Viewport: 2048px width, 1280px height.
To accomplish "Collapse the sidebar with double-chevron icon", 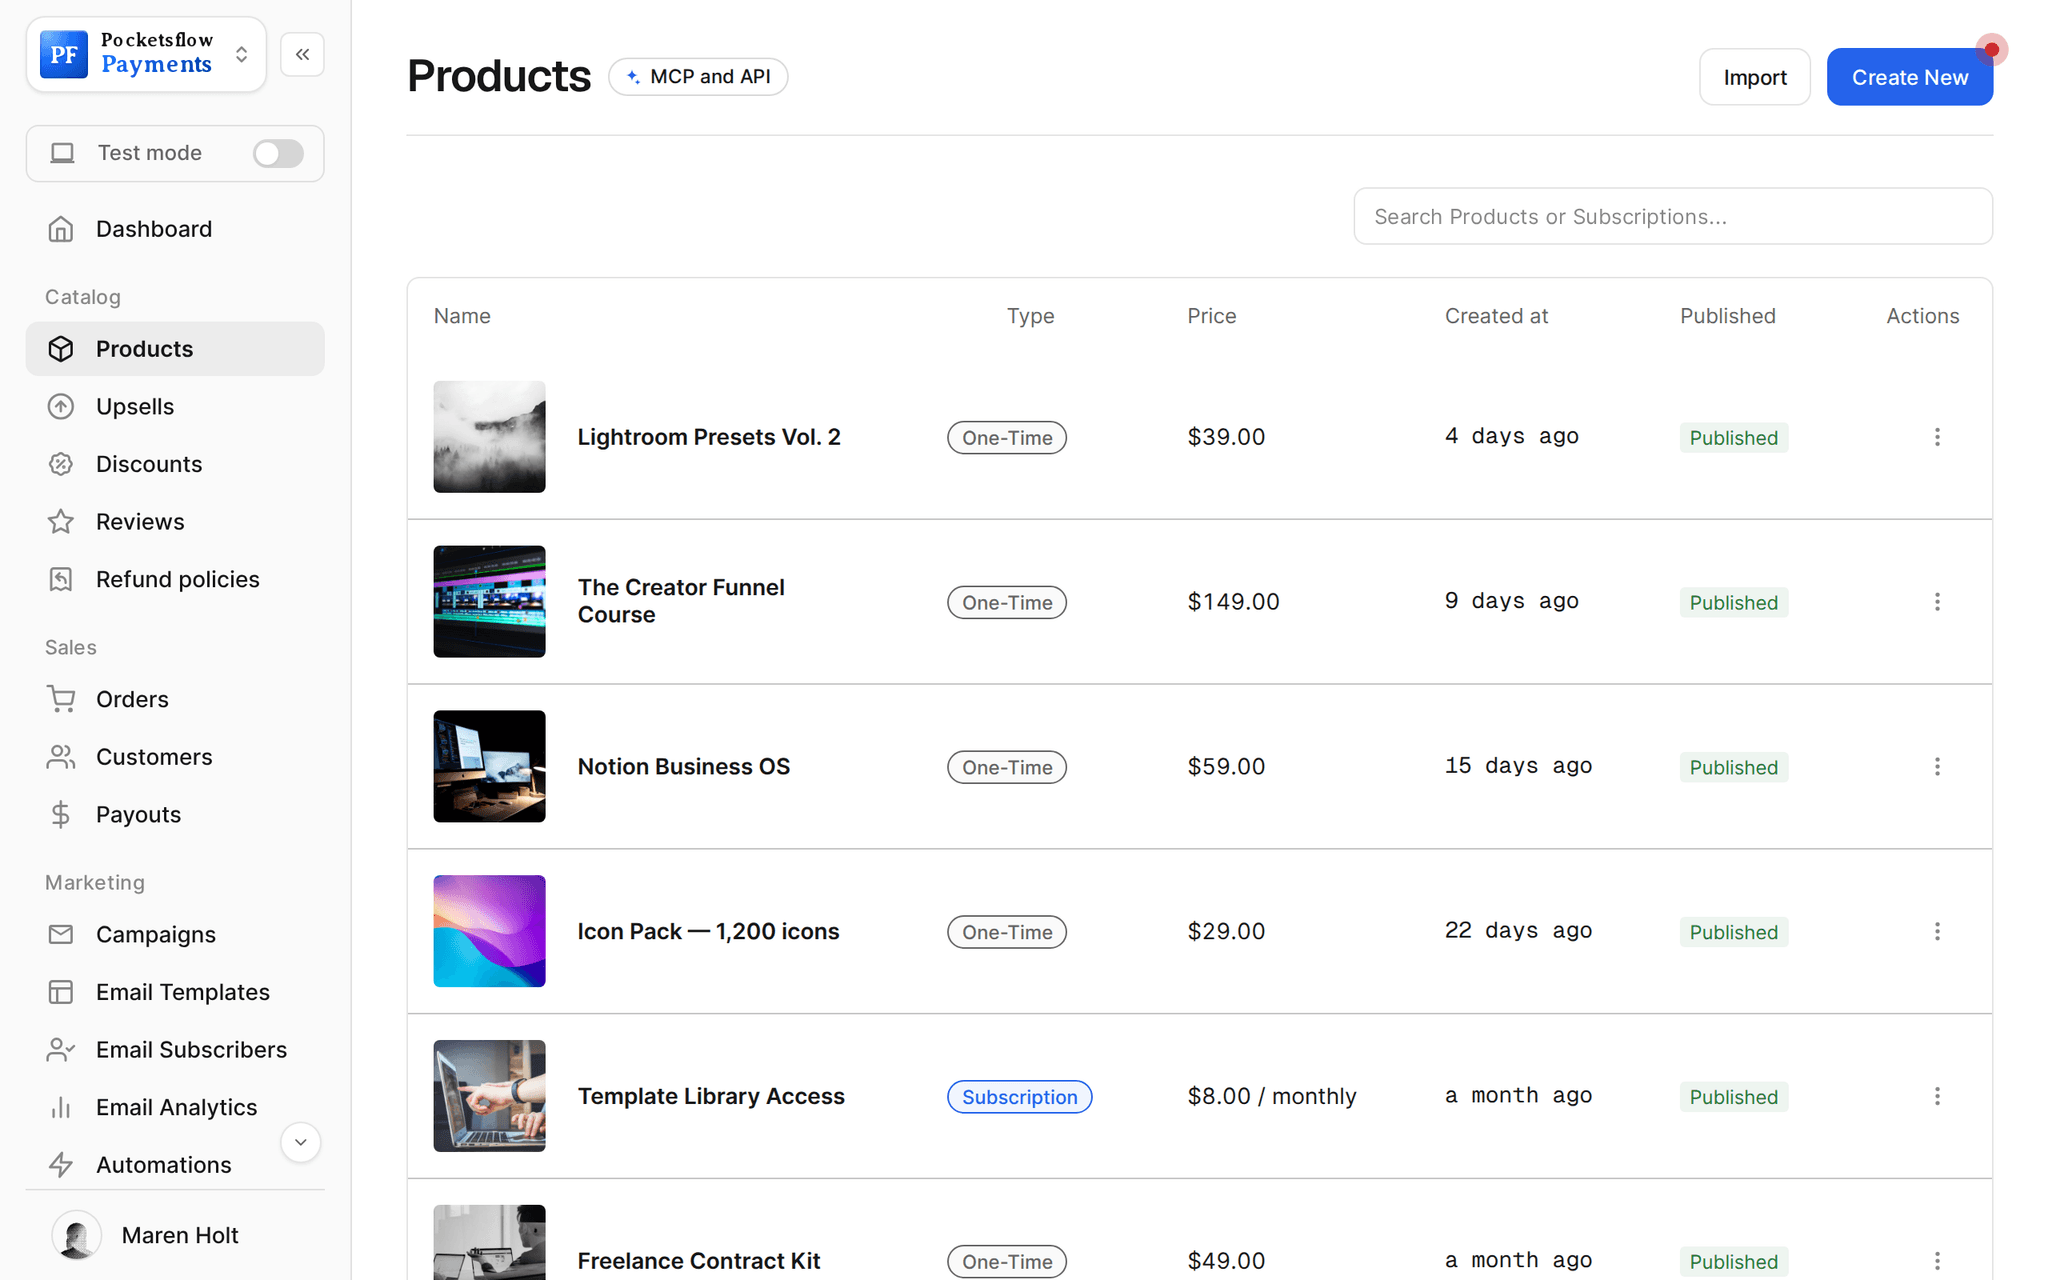I will coord(302,54).
